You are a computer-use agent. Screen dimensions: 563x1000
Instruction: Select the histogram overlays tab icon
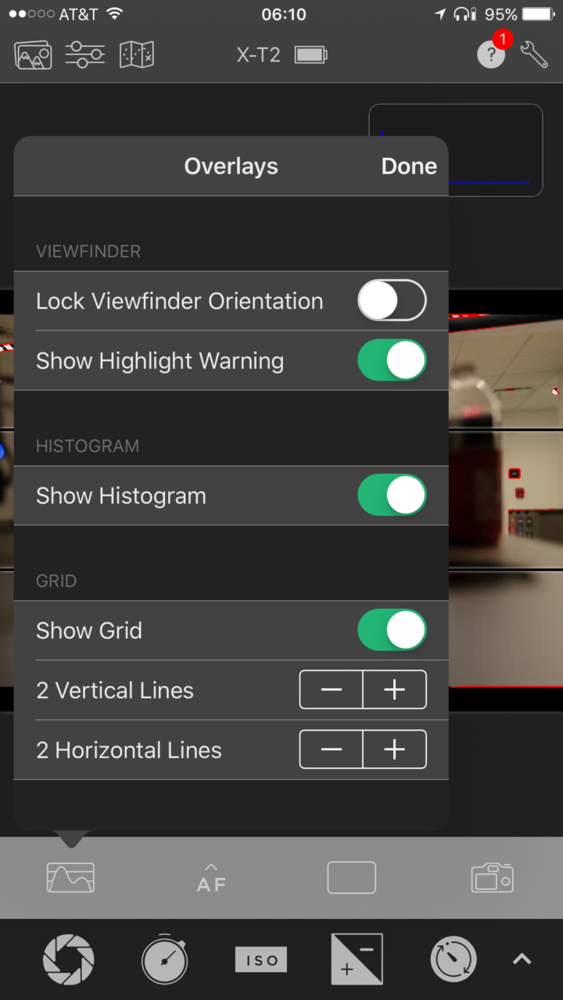pyautogui.click(x=70, y=878)
